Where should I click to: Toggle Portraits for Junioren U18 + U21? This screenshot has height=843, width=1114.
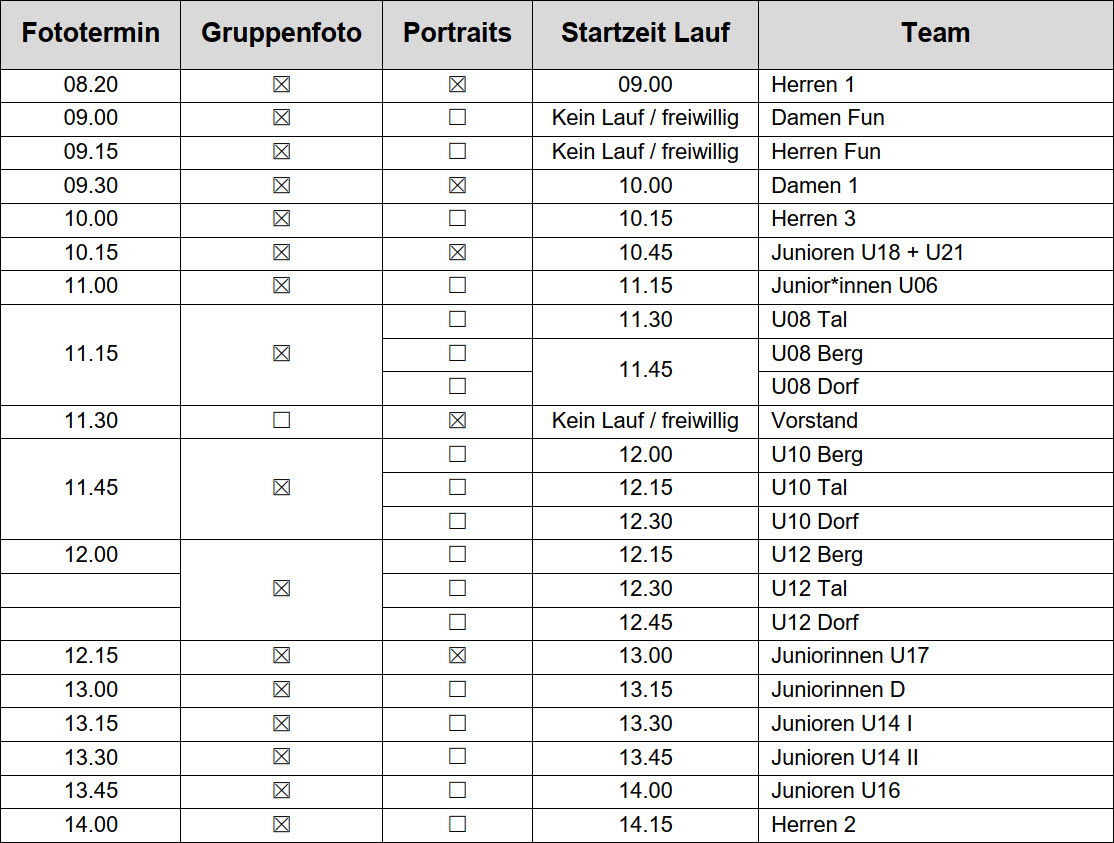(458, 252)
